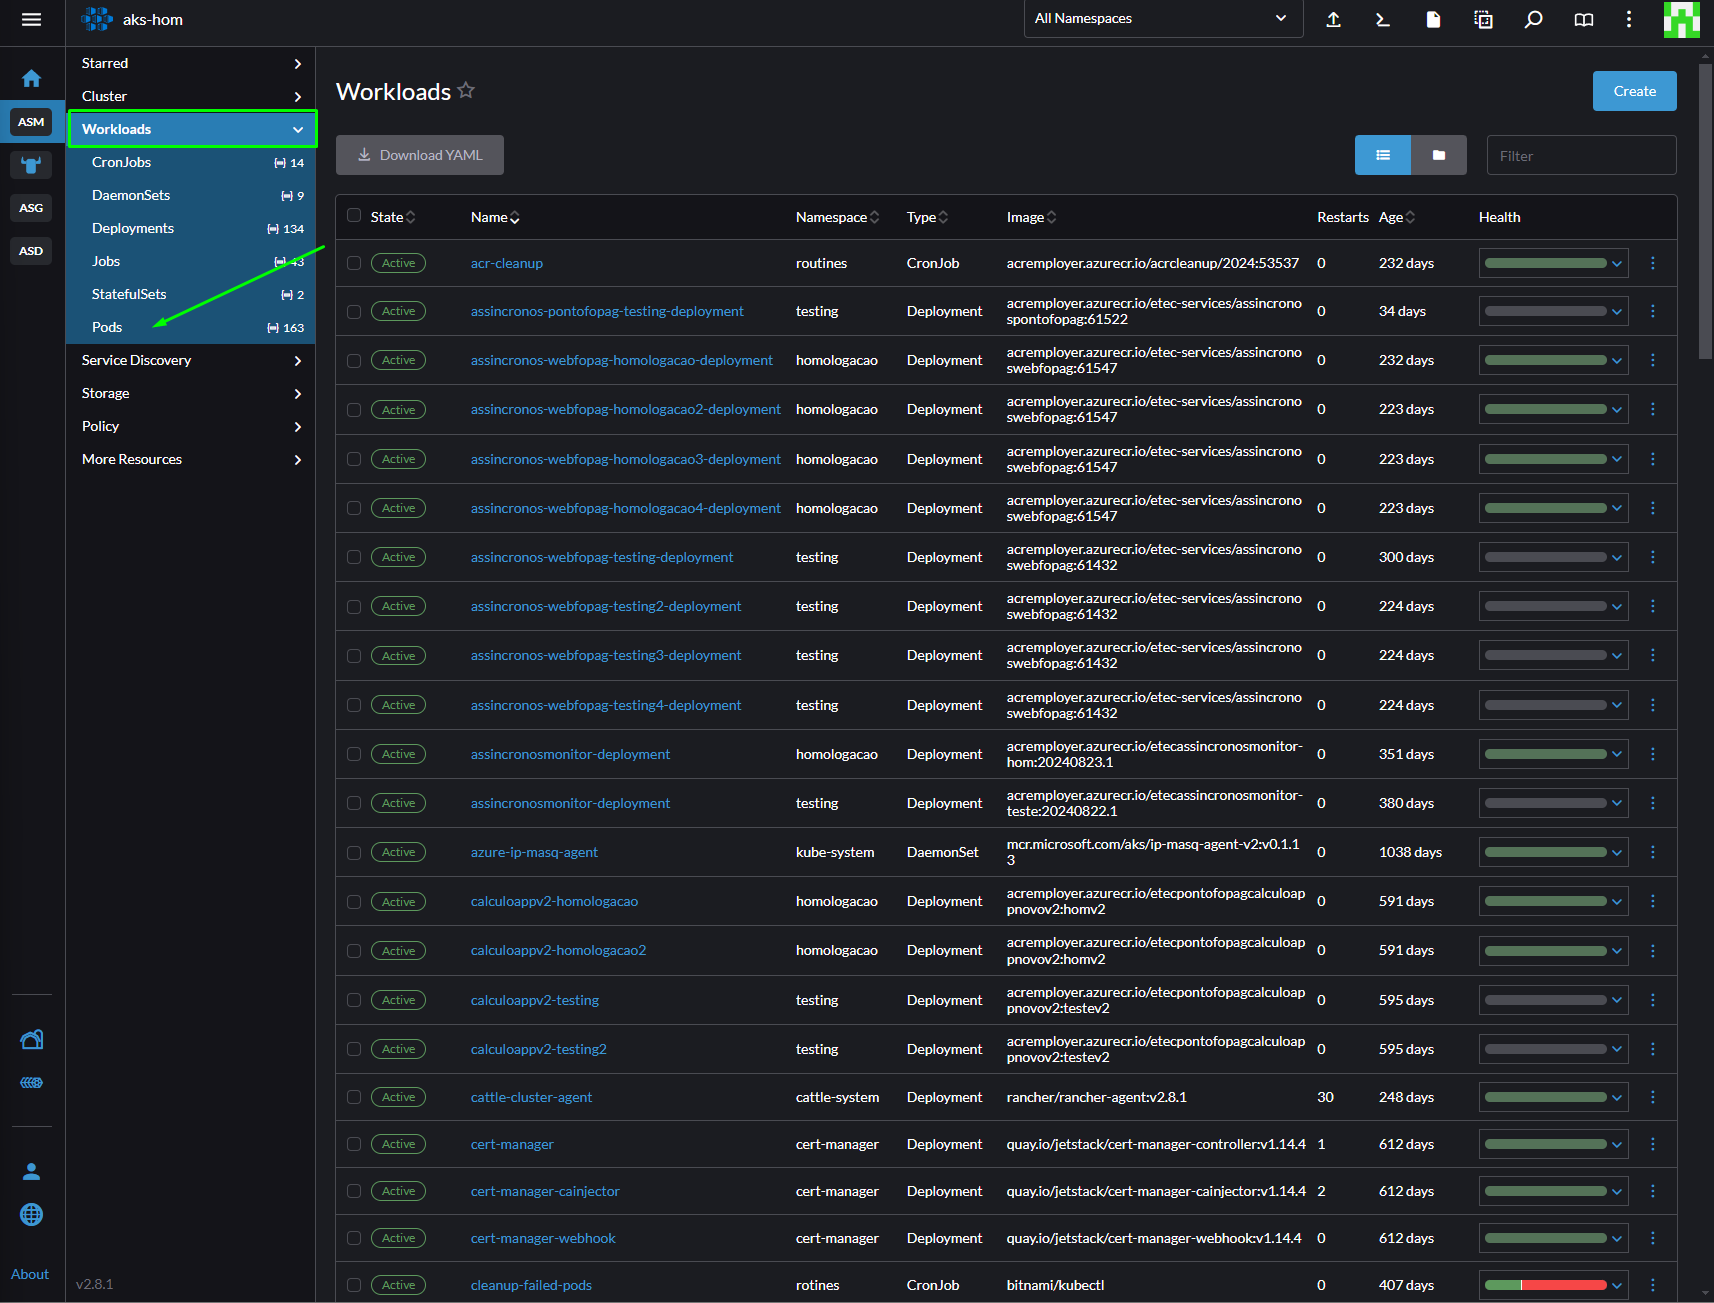The height and width of the screenshot is (1303, 1714).
Task: Open the All Namespaces dropdown
Action: (1162, 19)
